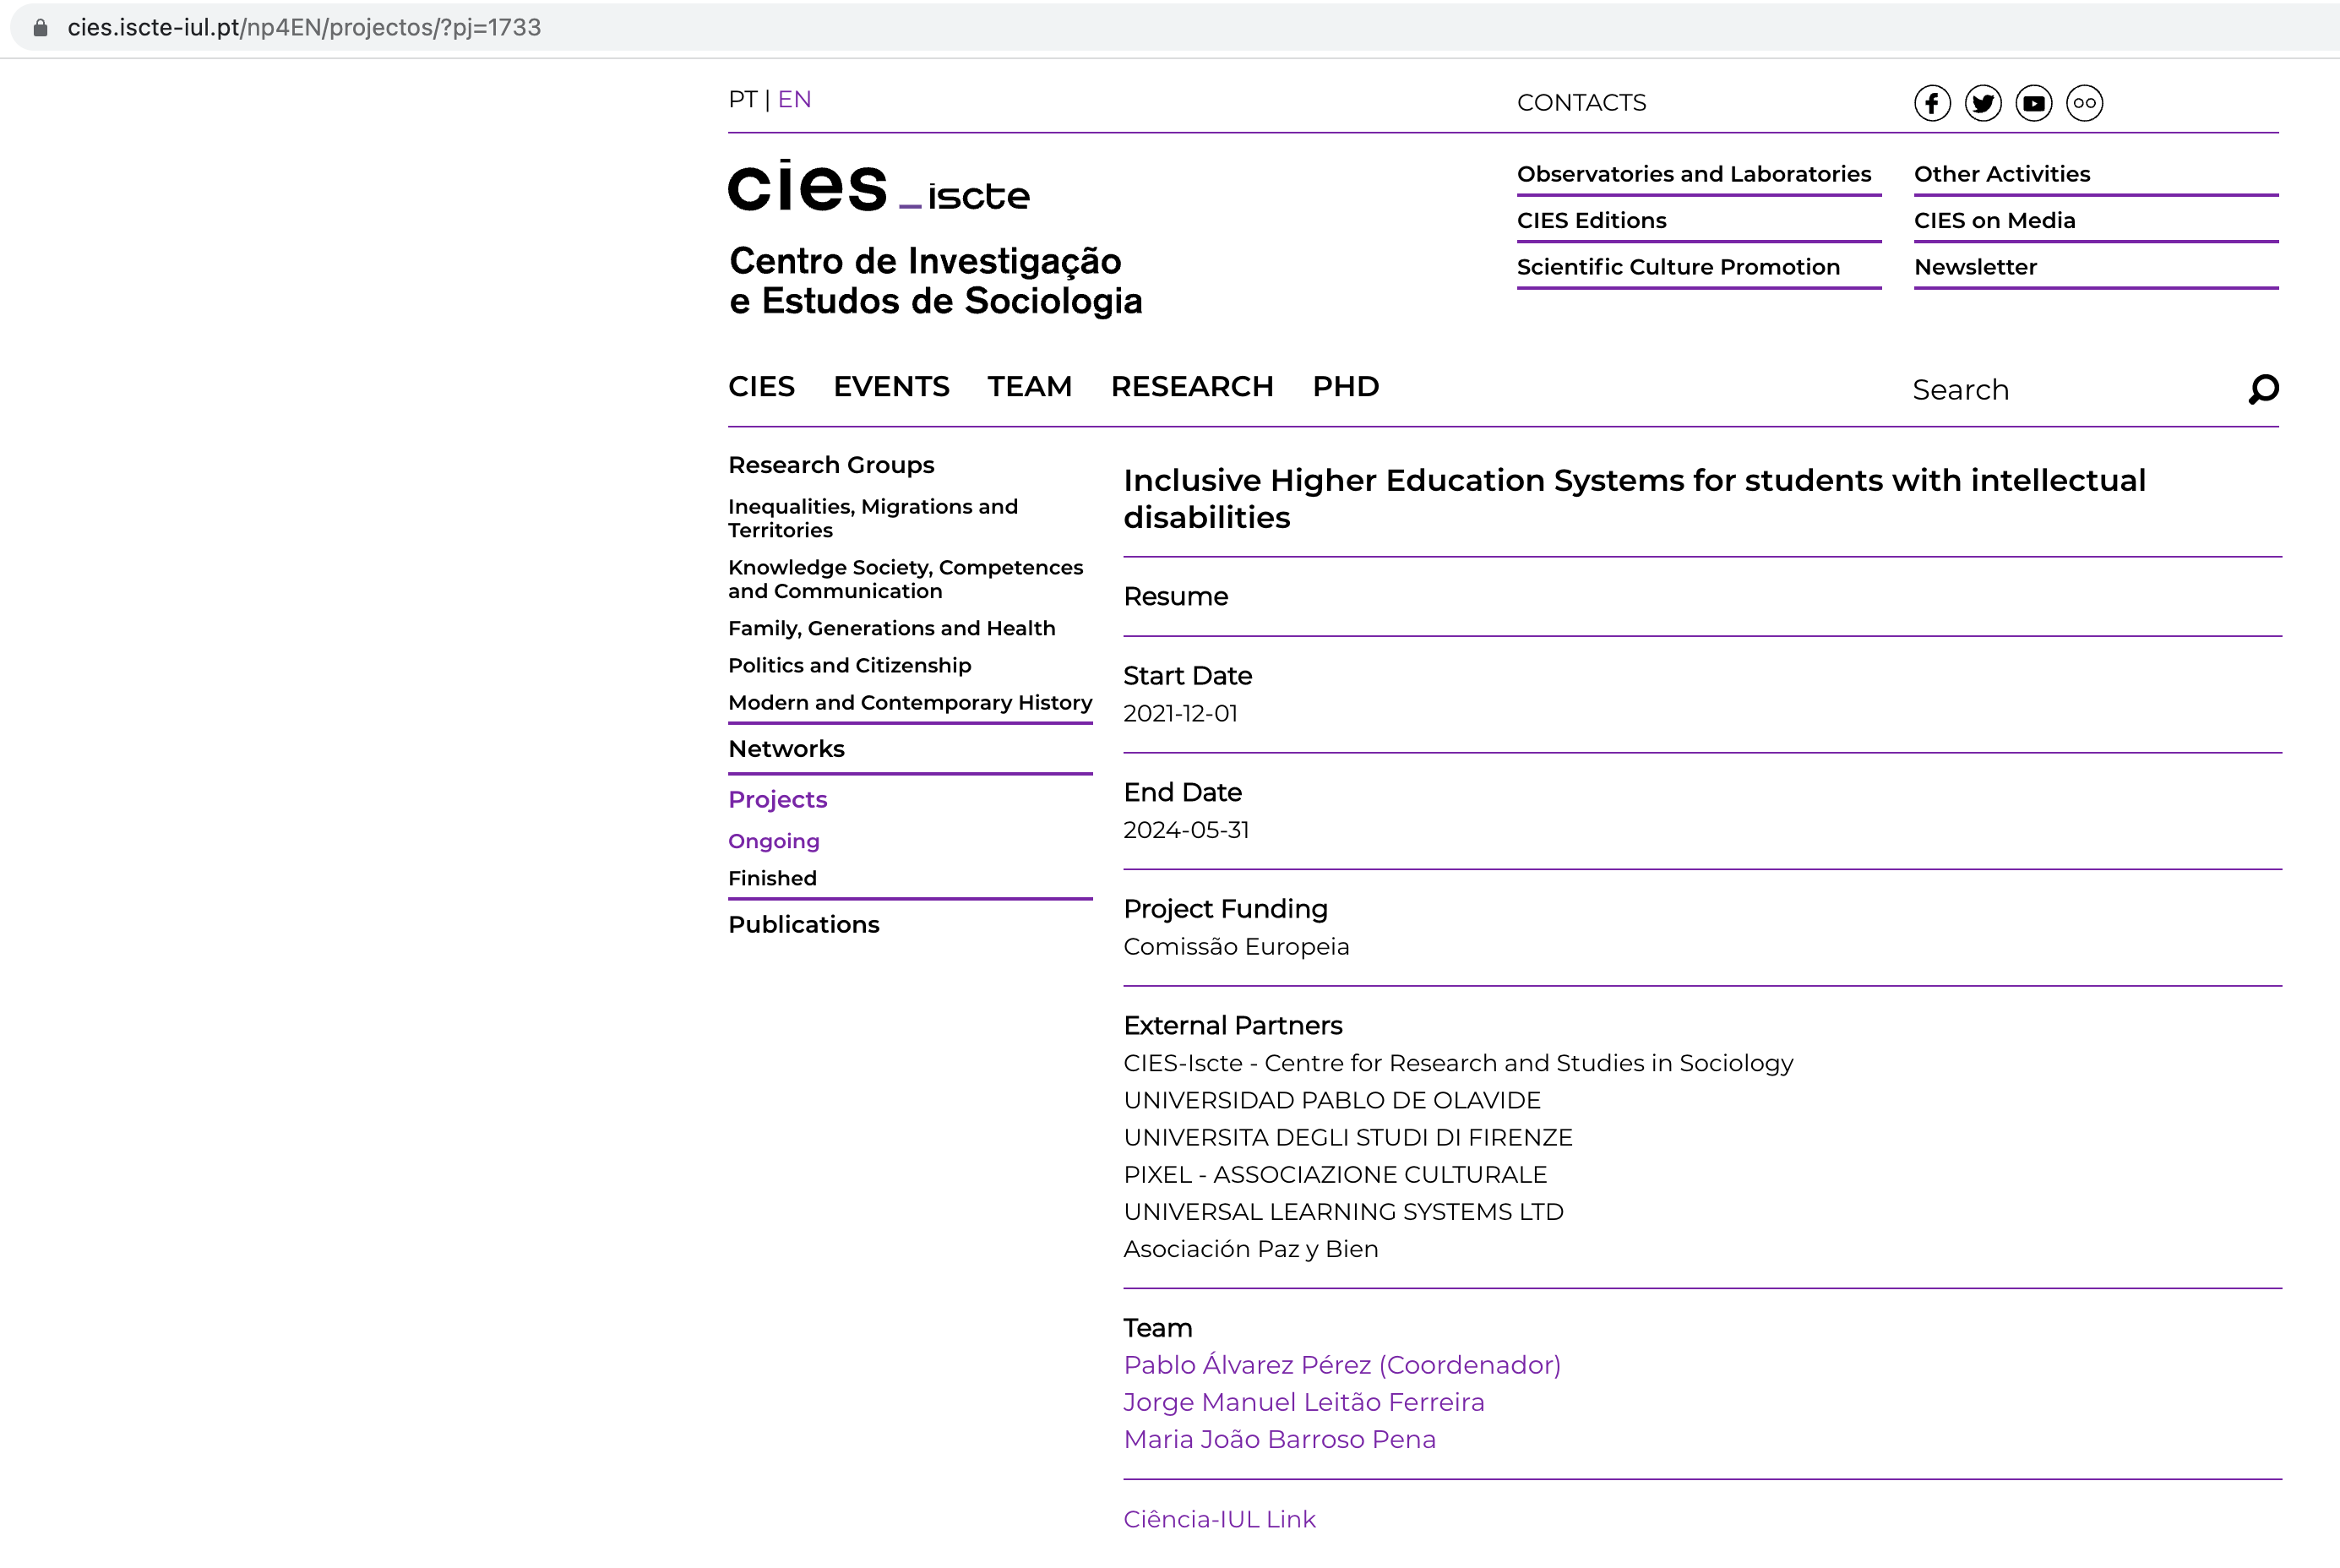Screen dimensions: 2340x1568
Task: Switch language to PT
Action: [742, 100]
